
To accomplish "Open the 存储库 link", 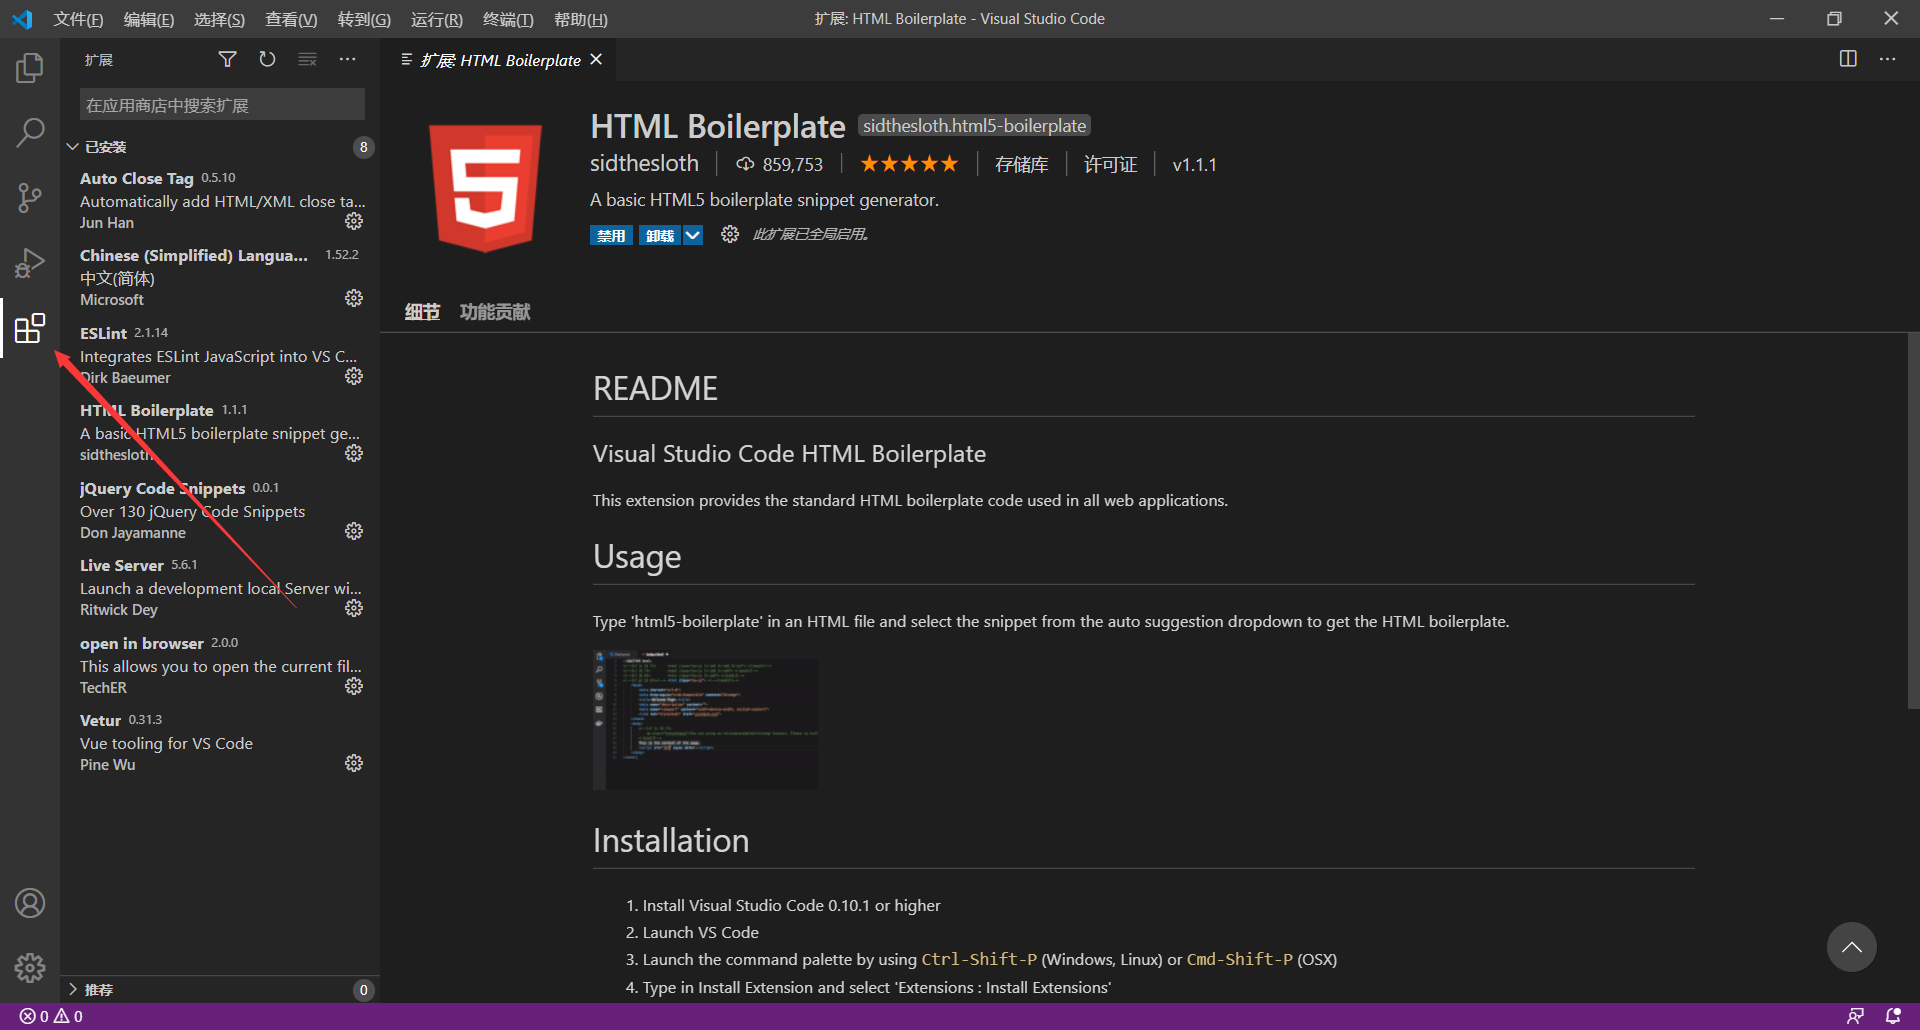I will coord(1021,165).
